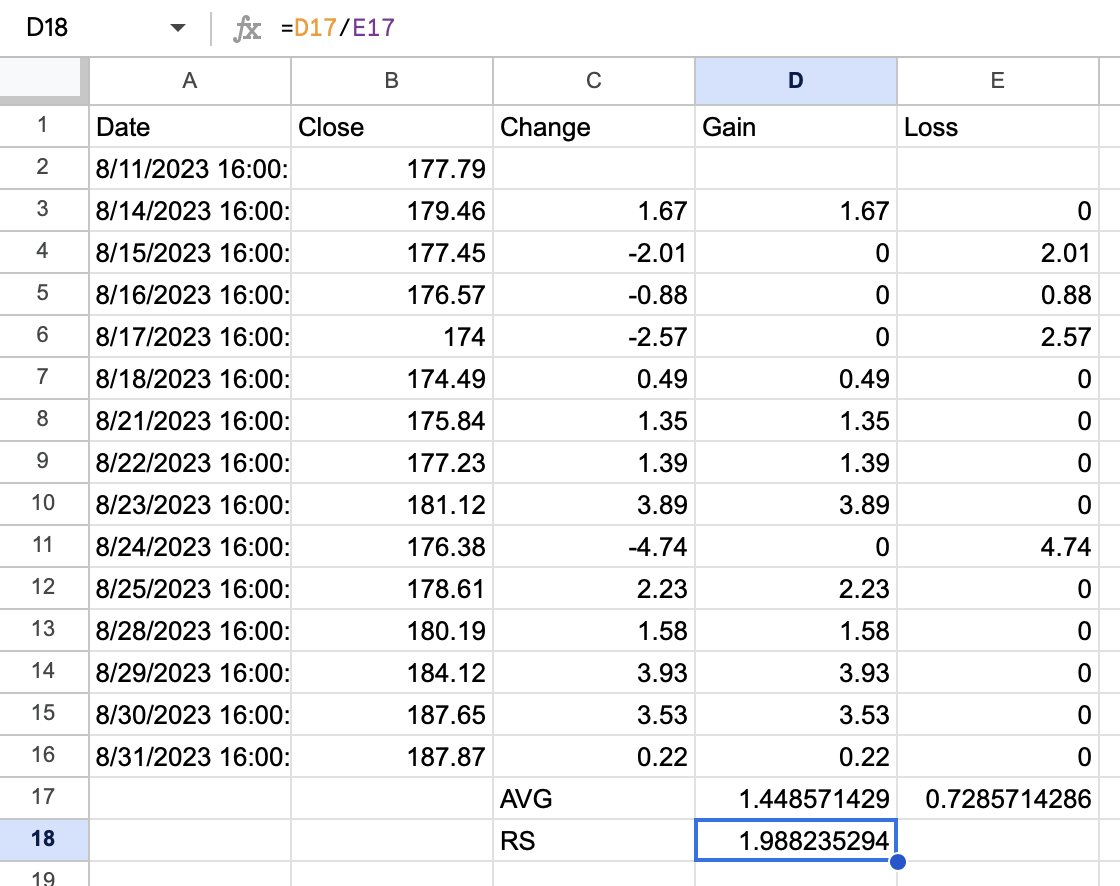Select the column D header
The width and height of the screenshot is (1120, 886).
(796, 81)
